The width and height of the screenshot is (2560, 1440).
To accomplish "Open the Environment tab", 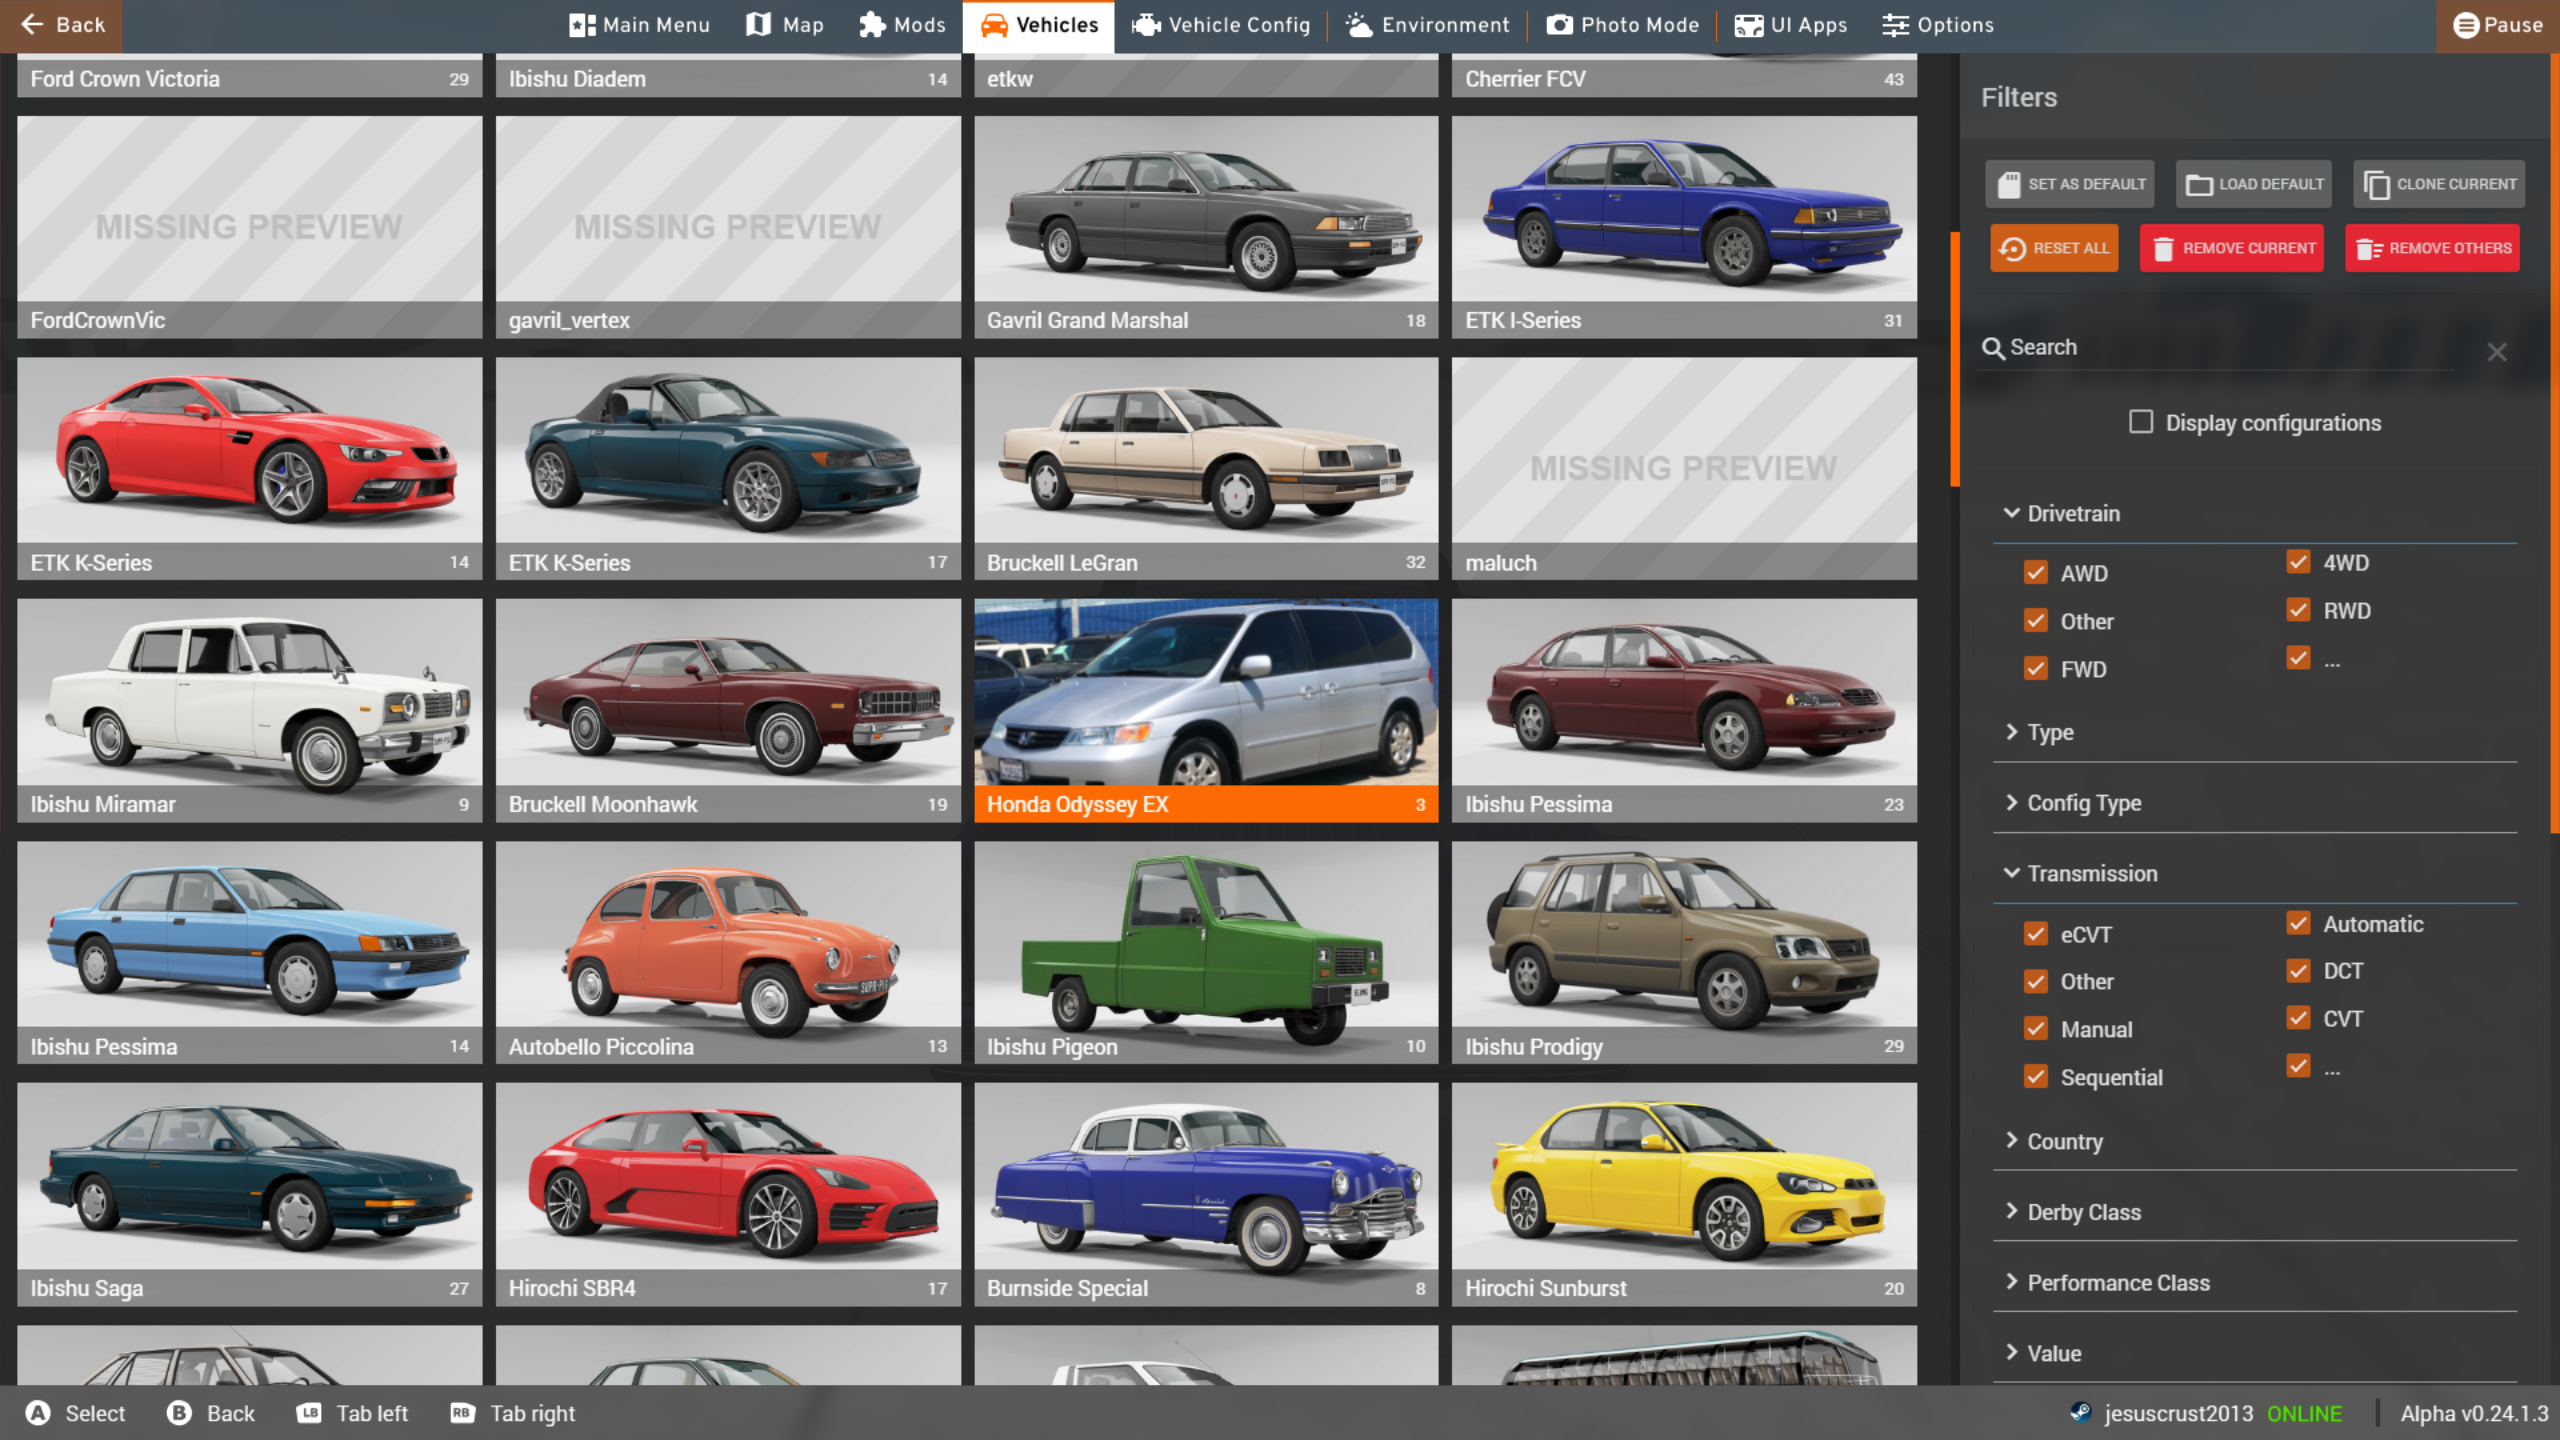I will point(1427,25).
